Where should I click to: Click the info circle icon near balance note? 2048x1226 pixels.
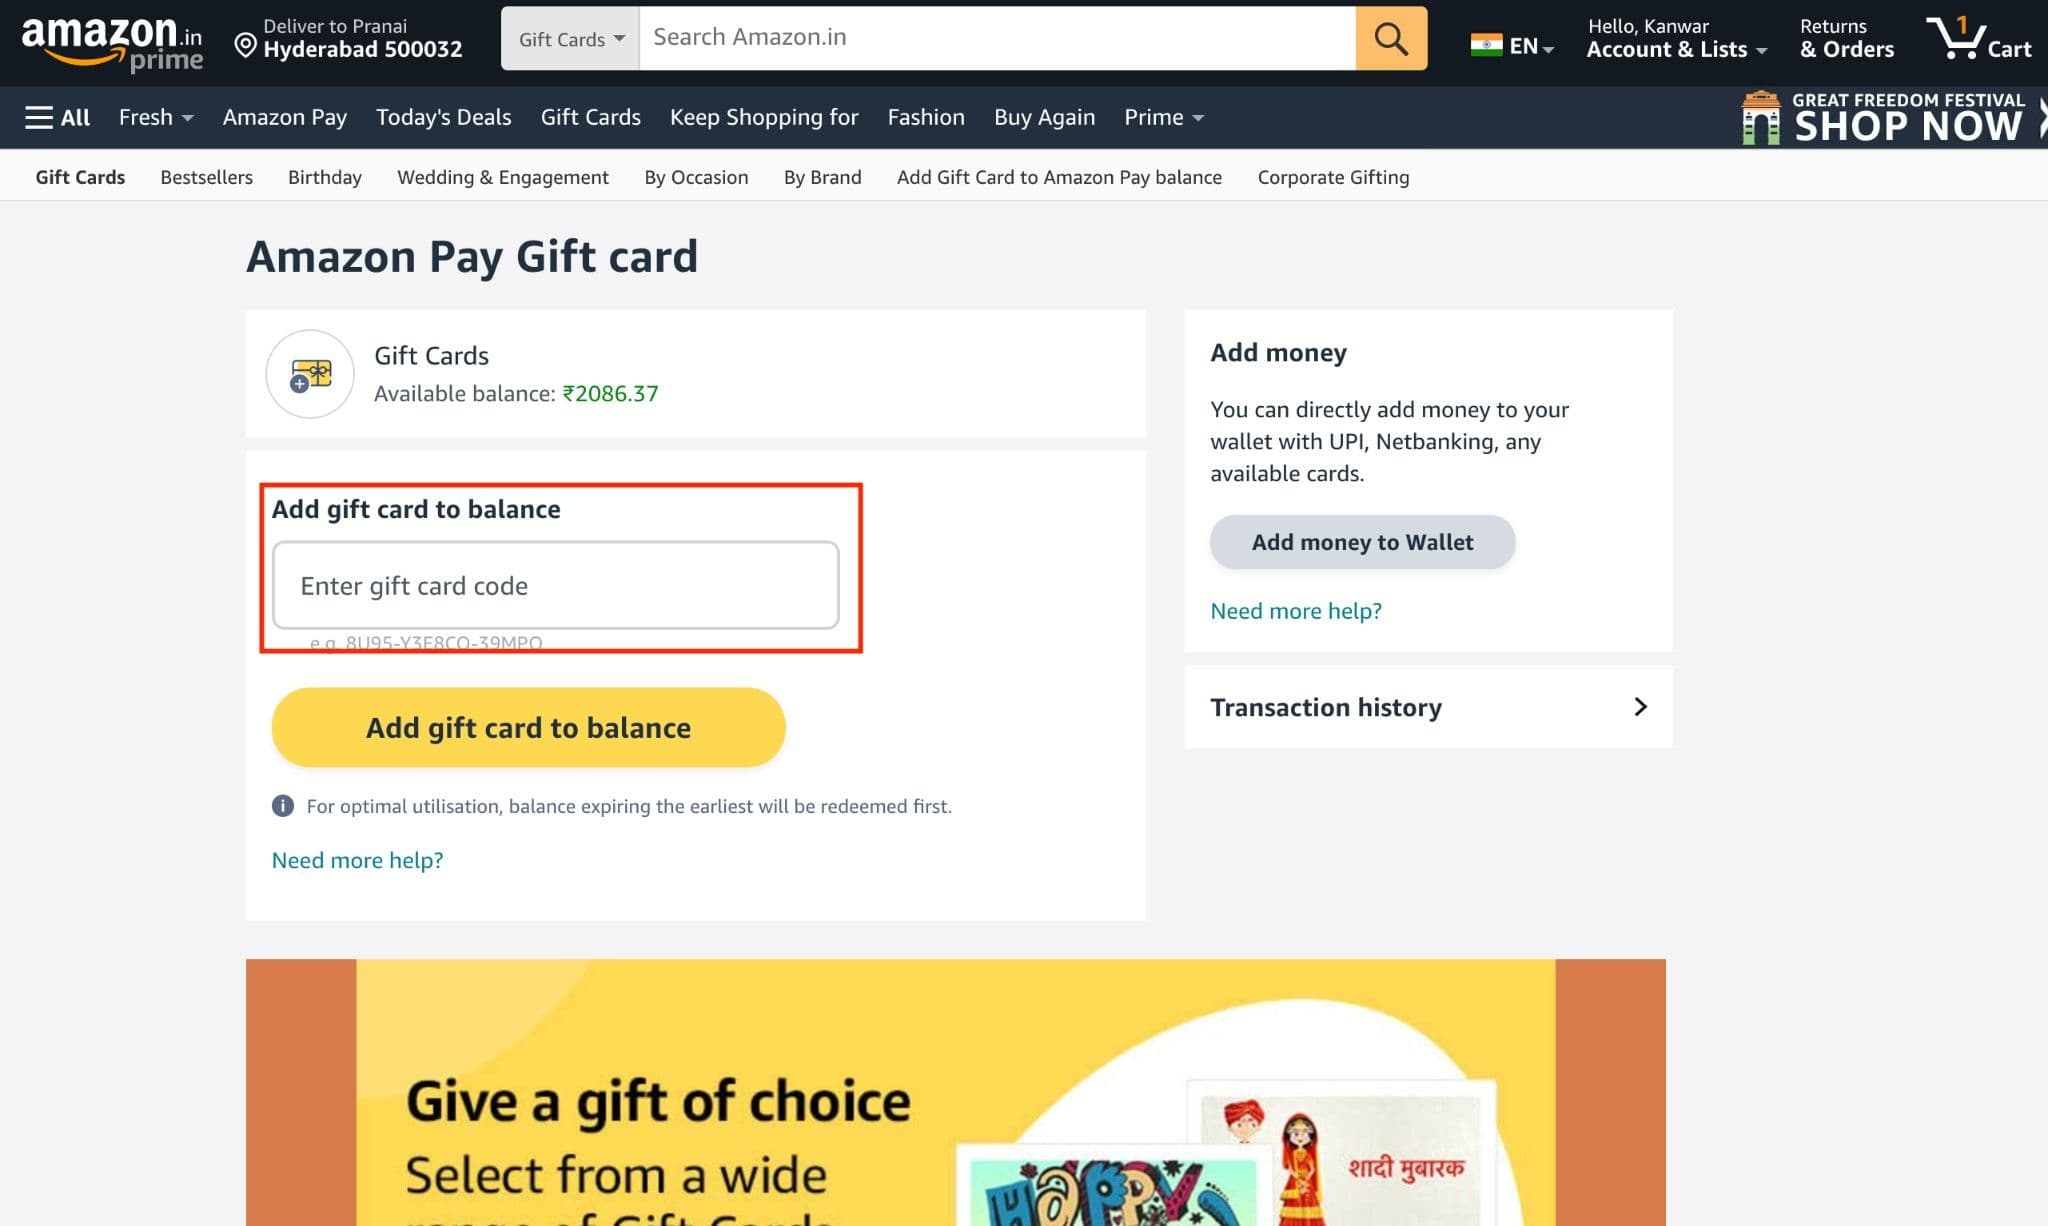click(282, 804)
